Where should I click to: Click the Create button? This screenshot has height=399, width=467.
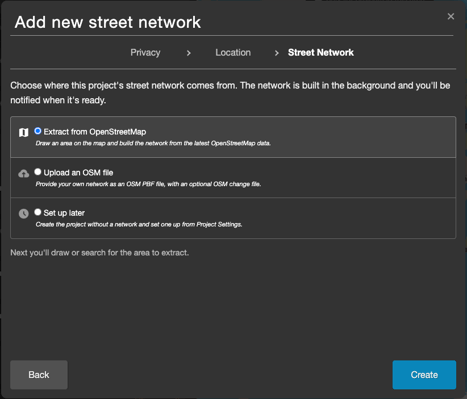point(424,375)
